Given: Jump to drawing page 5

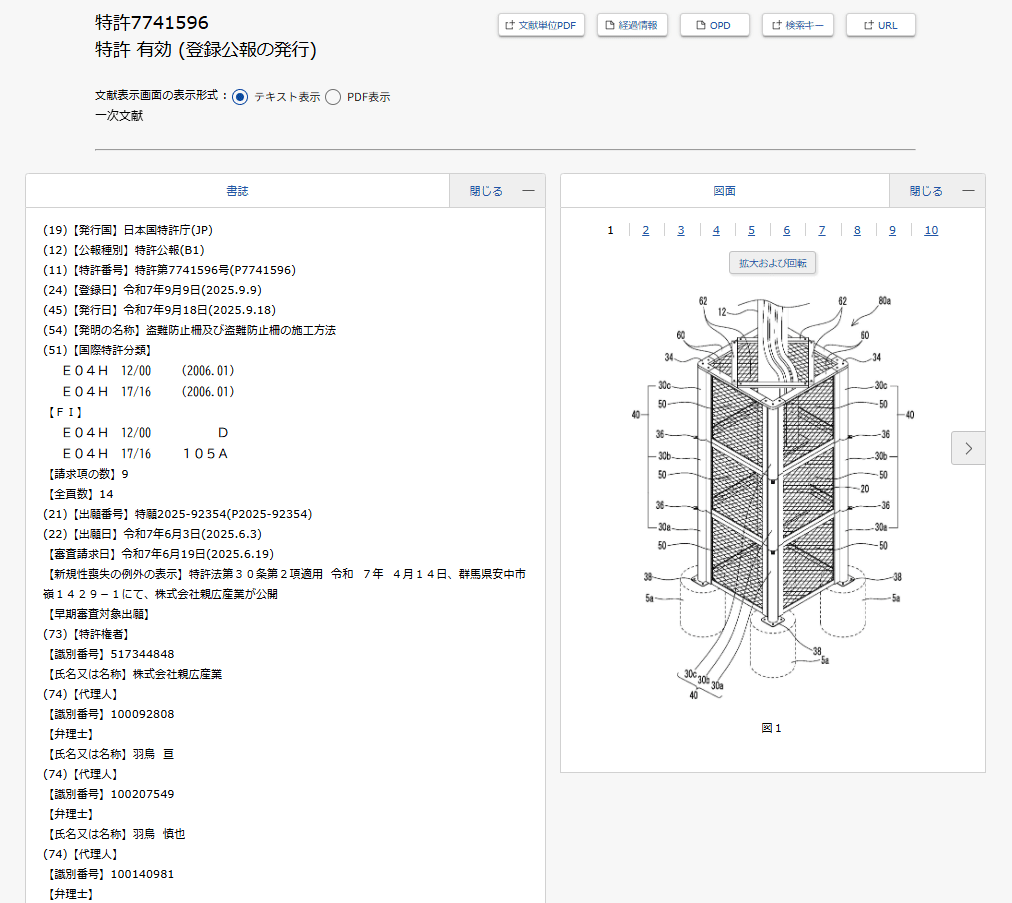Looking at the screenshot, I should [x=751, y=230].
